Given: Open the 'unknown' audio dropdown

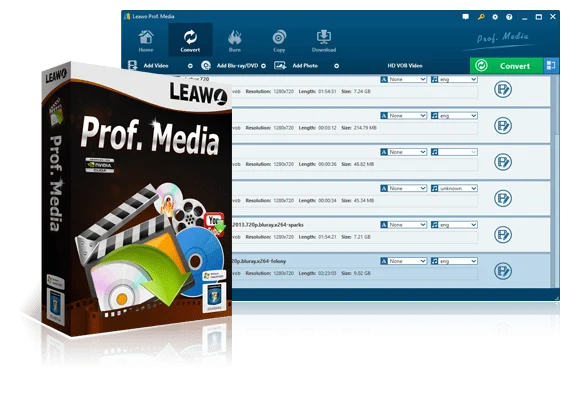Looking at the screenshot, I should click(454, 188).
